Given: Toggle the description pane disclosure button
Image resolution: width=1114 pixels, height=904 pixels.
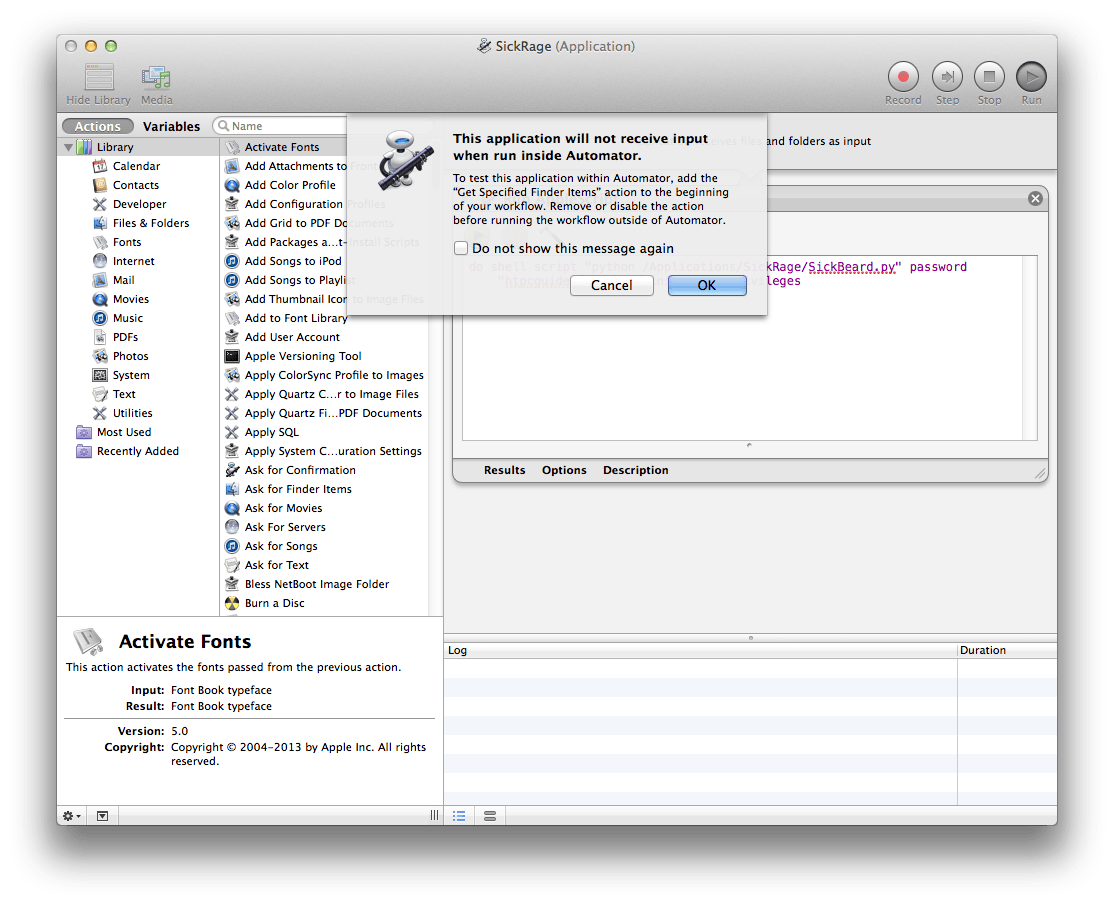Looking at the screenshot, I should (102, 815).
